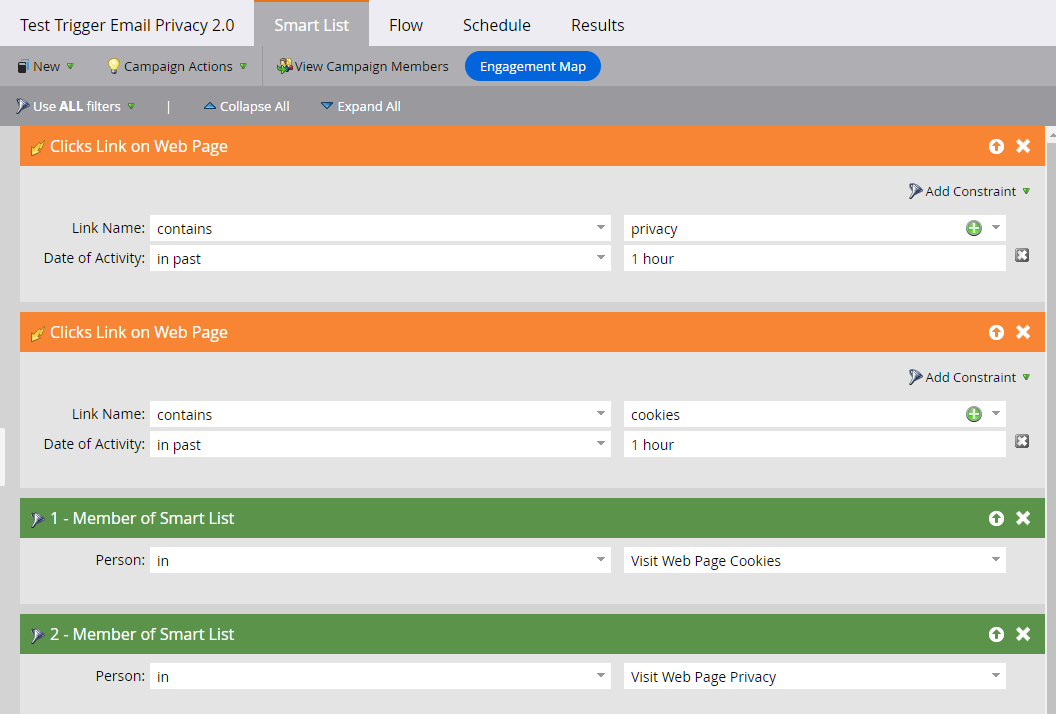The width and height of the screenshot is (1056, 714).
Task: Open the Engagement Map
Action: (x=532, y=66)
